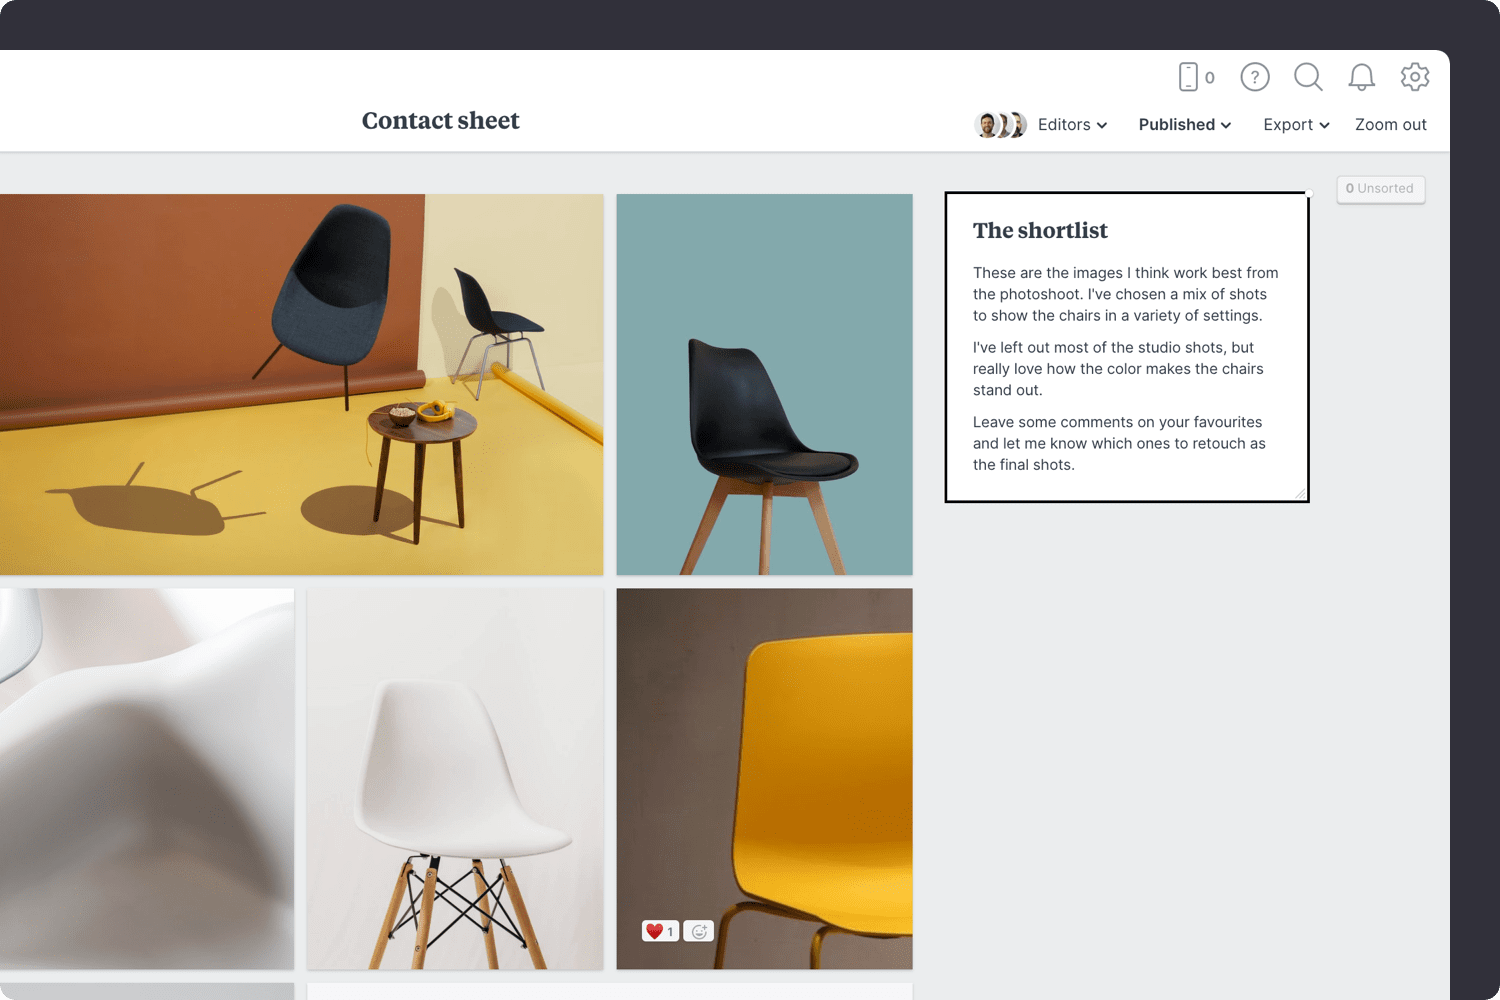1500x1000 pixels.
Task: View the editors' avatar group
Action: pyautogui.click(x=1000, y=125)
